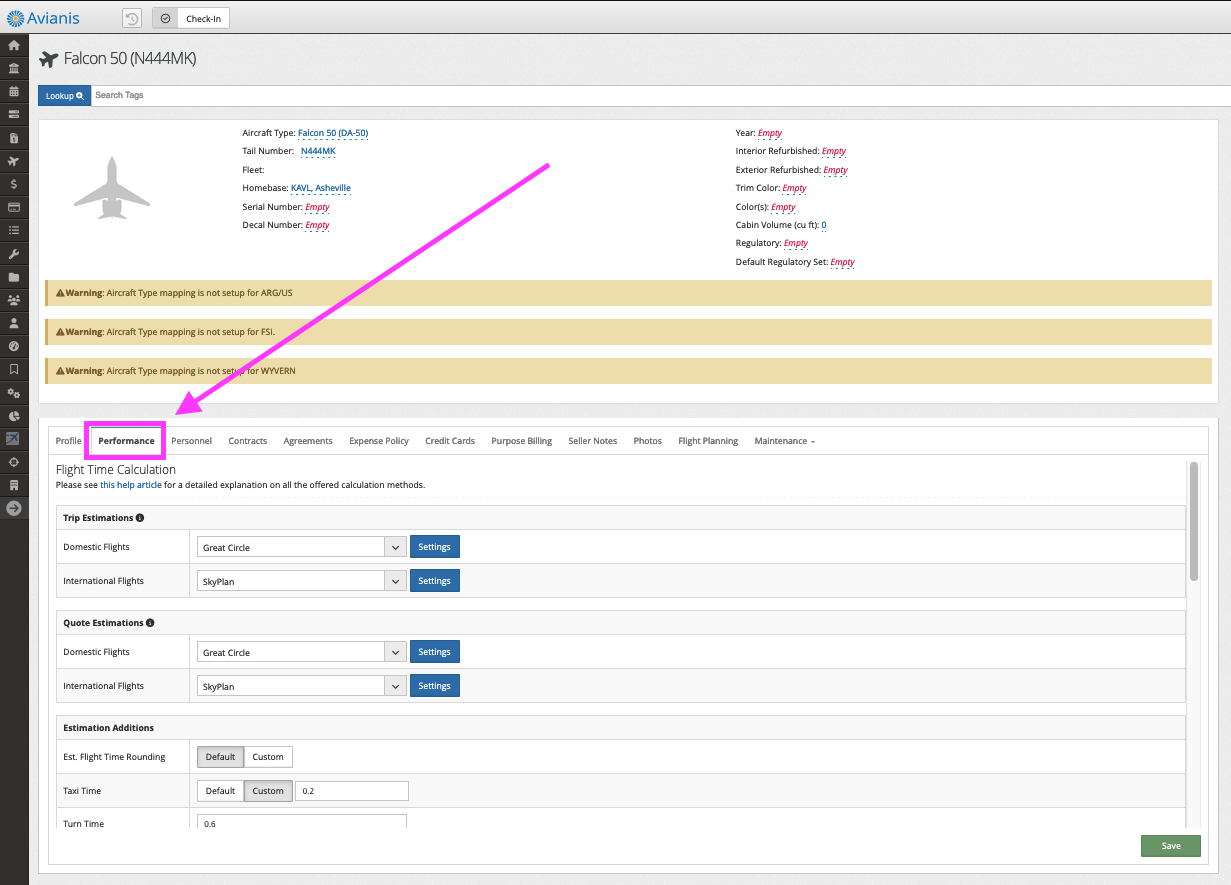Open the pie chart reports sidebar icon

tap(14, 416)
